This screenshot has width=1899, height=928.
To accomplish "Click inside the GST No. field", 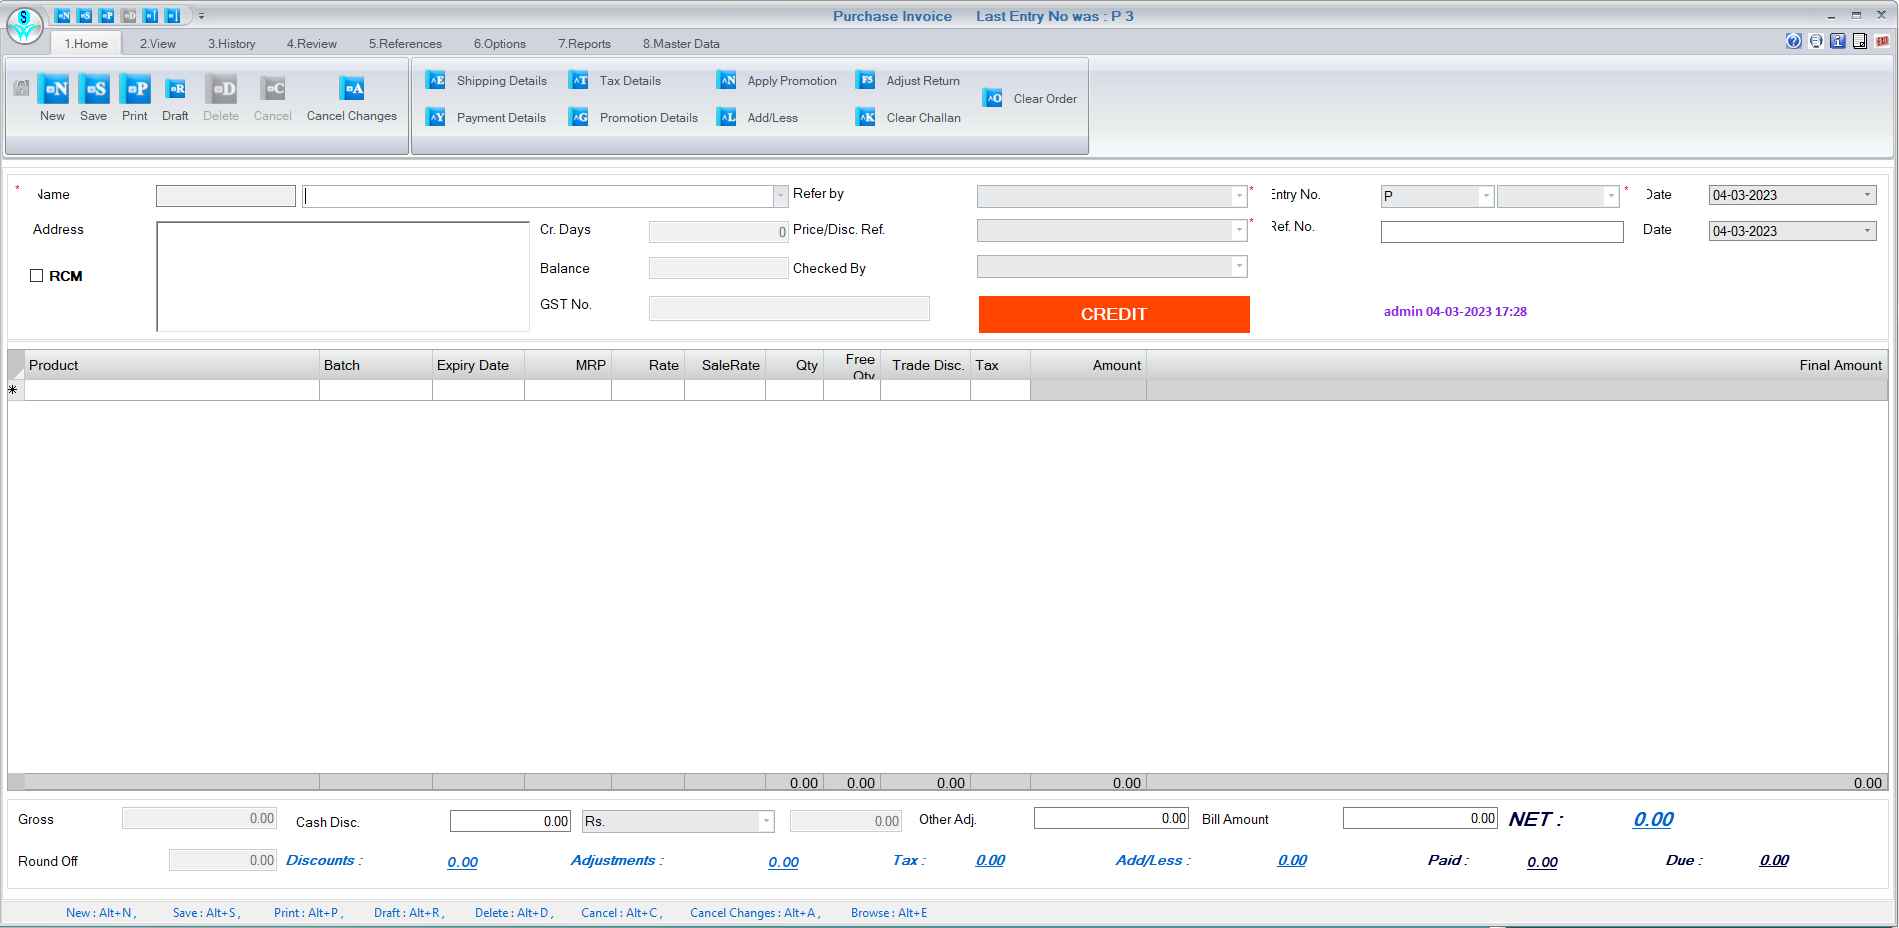I will (788, 308).
